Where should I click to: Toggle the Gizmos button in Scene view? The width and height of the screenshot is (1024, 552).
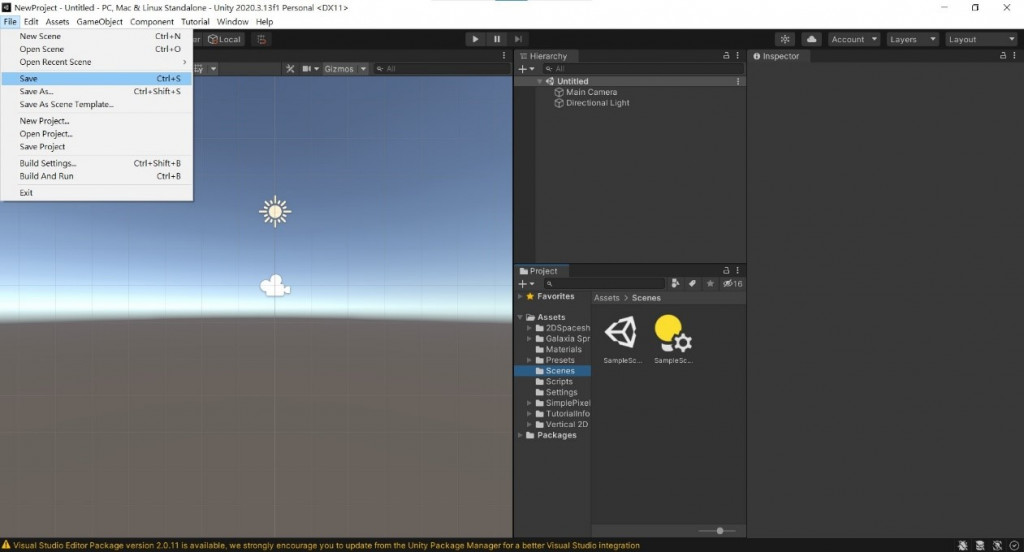339,69
